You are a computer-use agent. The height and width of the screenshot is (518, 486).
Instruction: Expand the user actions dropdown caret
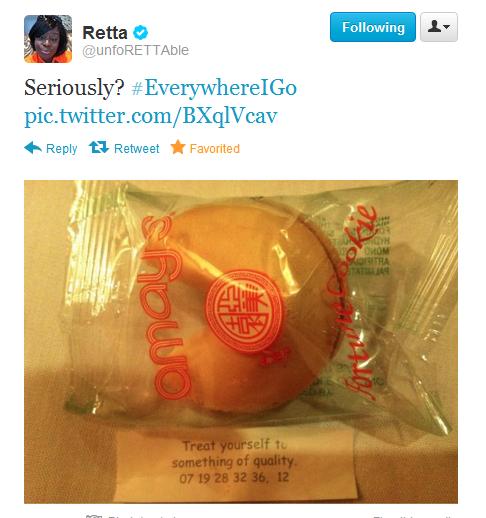tap(447, 27)
